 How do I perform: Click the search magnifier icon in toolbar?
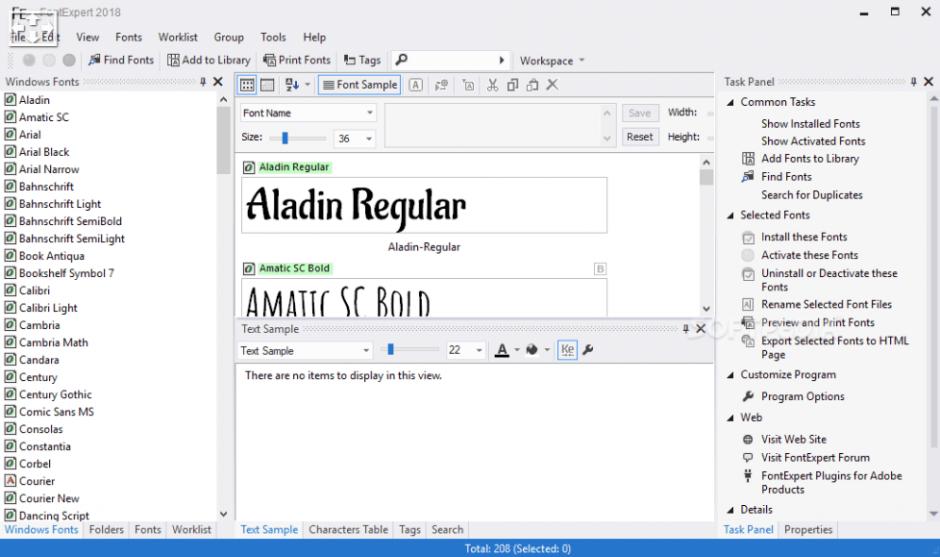pos(402,59)
